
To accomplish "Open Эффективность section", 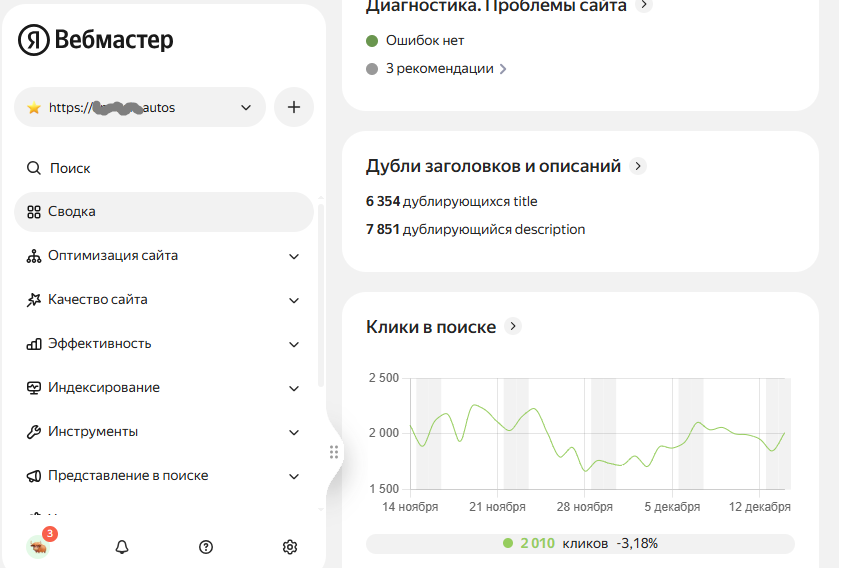I will pyautogui.click(x=164, y=344).
